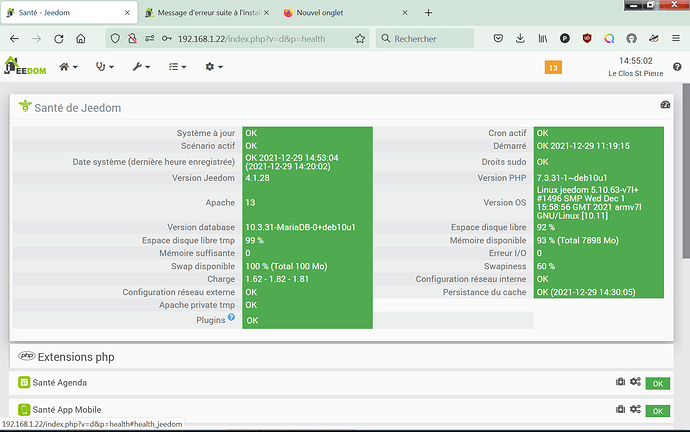Screen dimensions: 690x432
Task: Switch to the Message d'erreur tab
Action: [207, 13]
